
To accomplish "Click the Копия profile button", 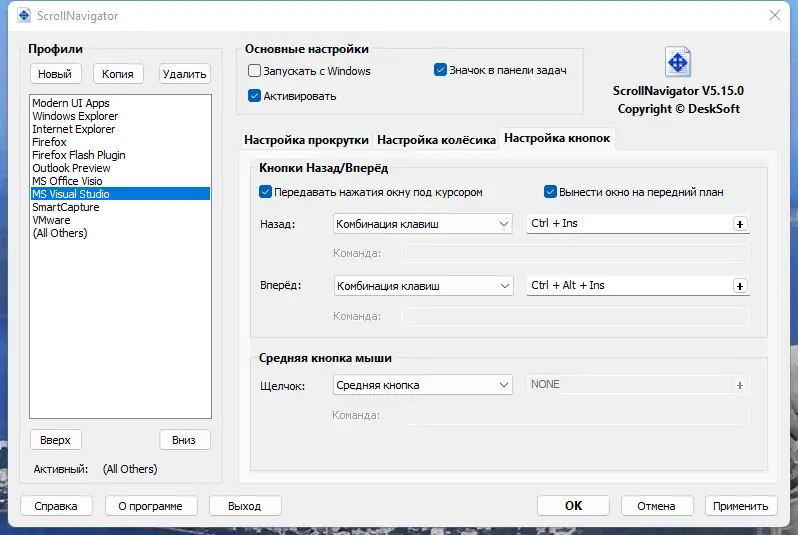I will point(118,74).
